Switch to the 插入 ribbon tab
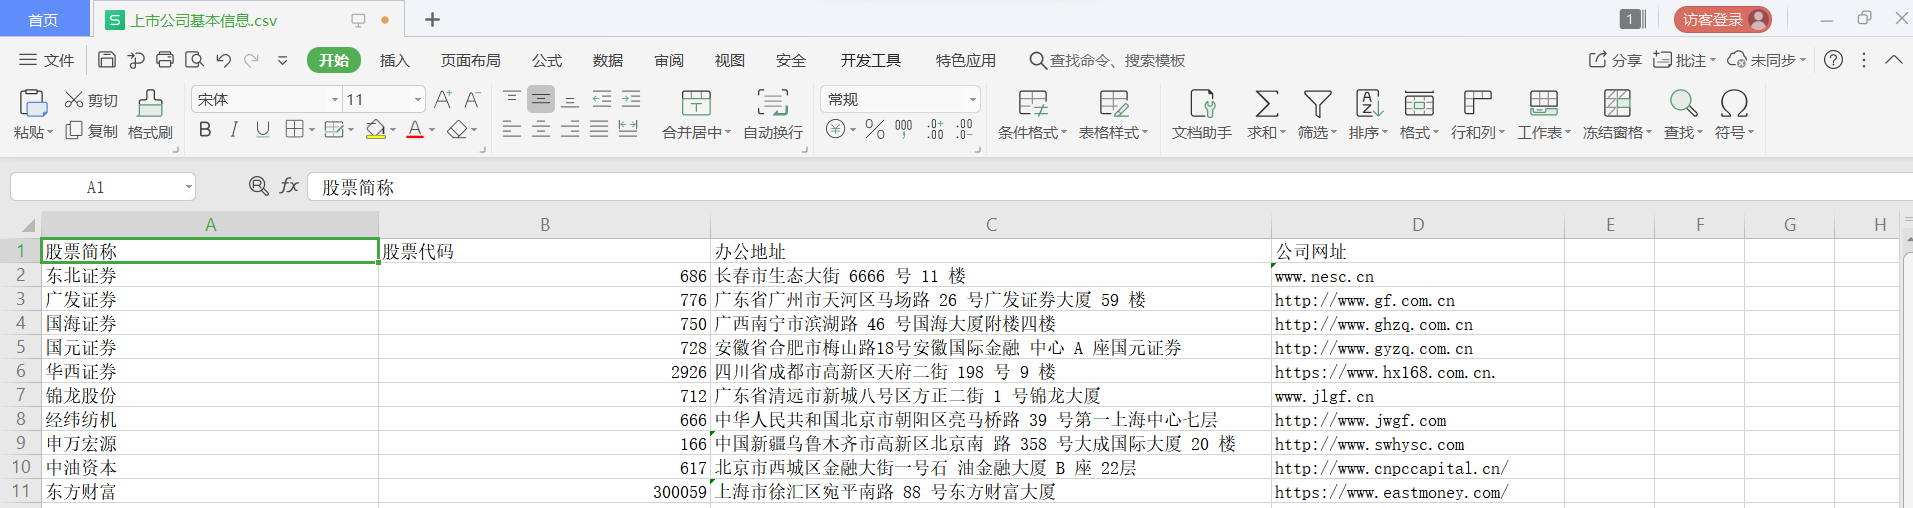 click(x=395, y=60)
